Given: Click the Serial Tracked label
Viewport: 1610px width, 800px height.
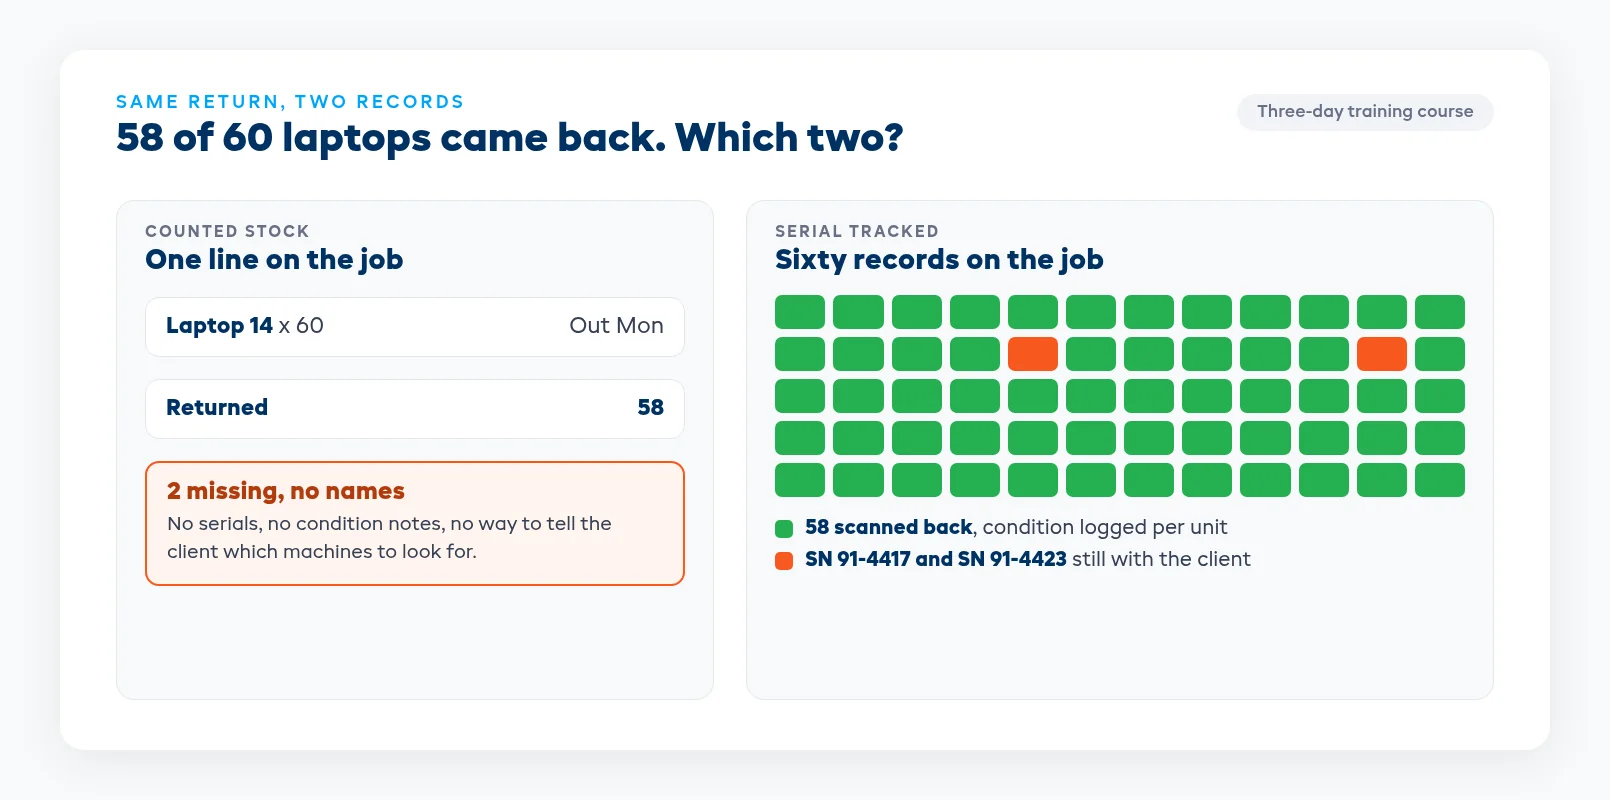Looking at the screenshot, I should pos(857,231).
